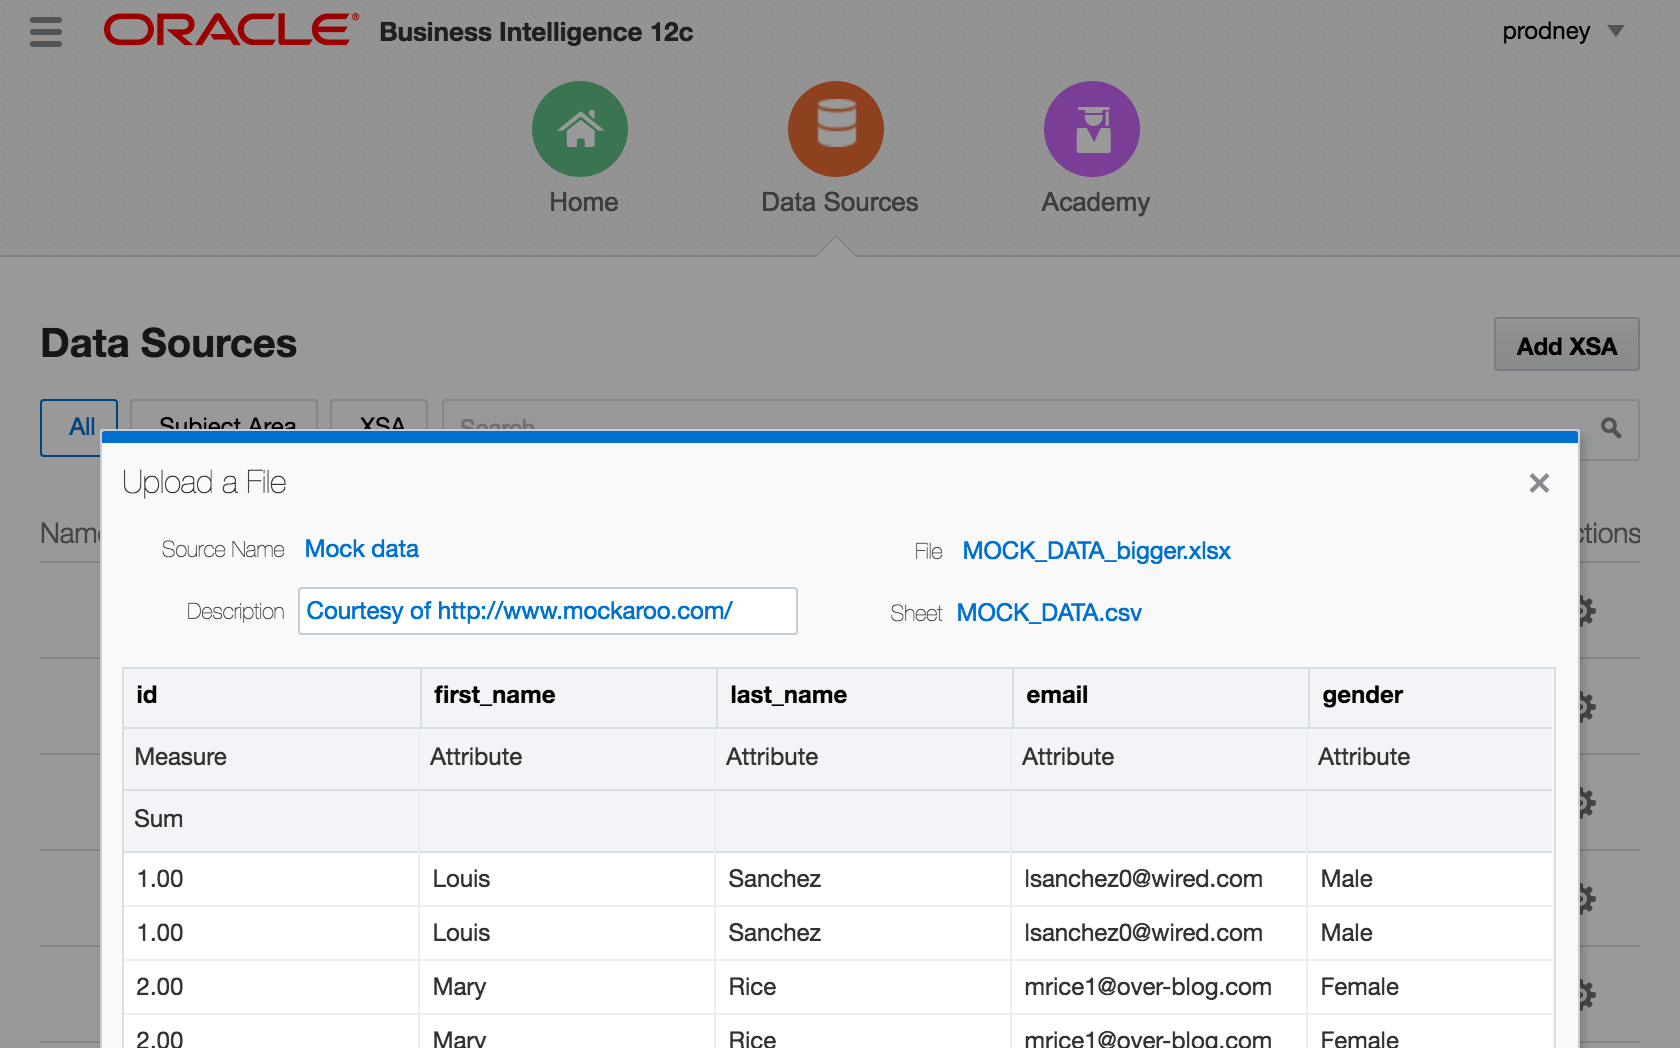Edit the Mock data source name
This screenshot has height=1048, width=1680.
362,549
